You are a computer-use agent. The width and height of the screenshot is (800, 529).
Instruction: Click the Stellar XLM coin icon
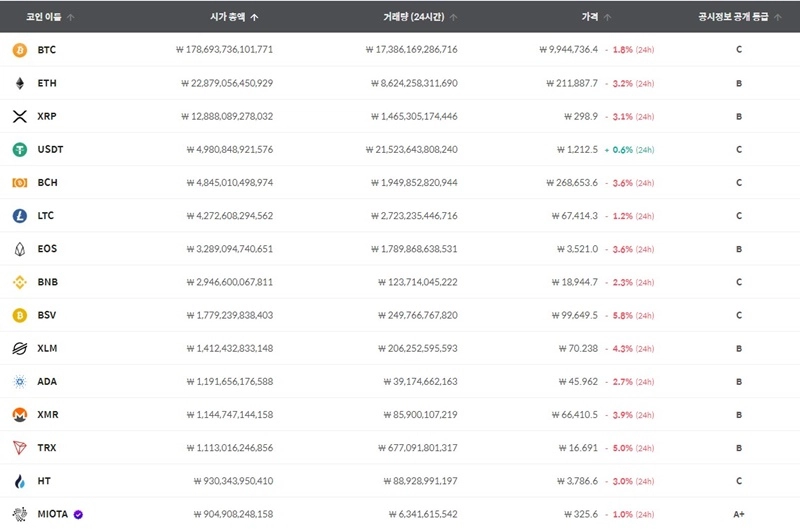point(19,348)
